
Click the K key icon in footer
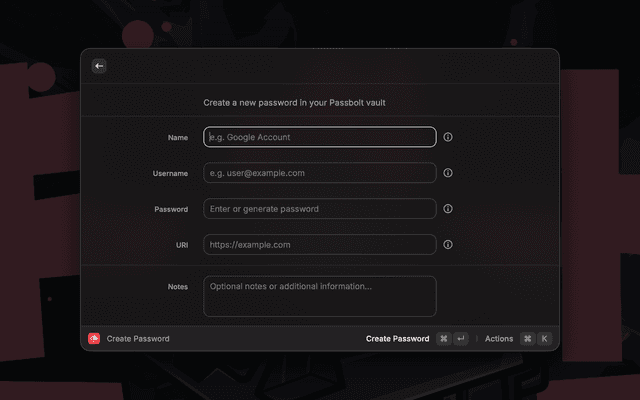tap(544, 339)
